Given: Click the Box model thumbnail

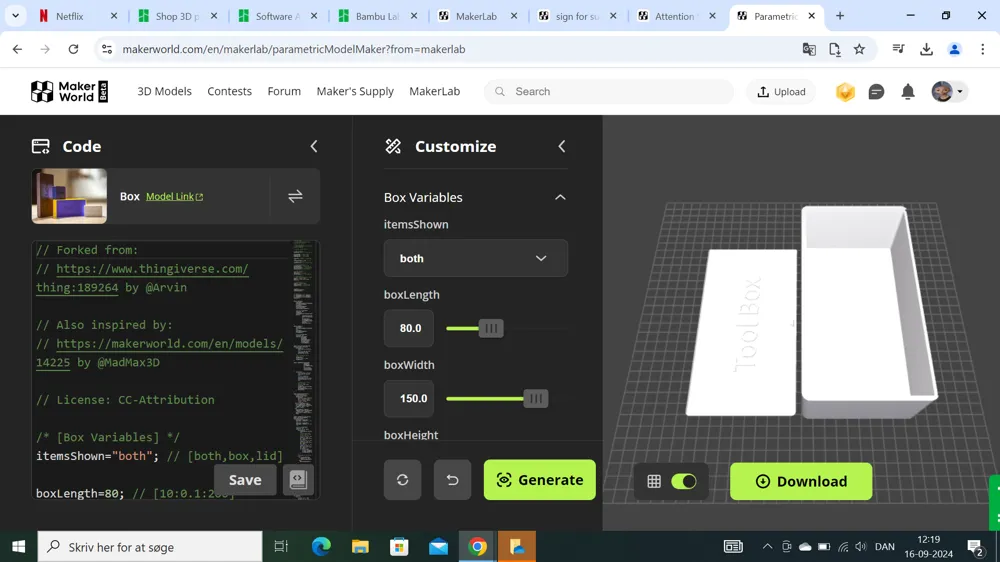Looking at the screenshot, I should coord(70,196).
